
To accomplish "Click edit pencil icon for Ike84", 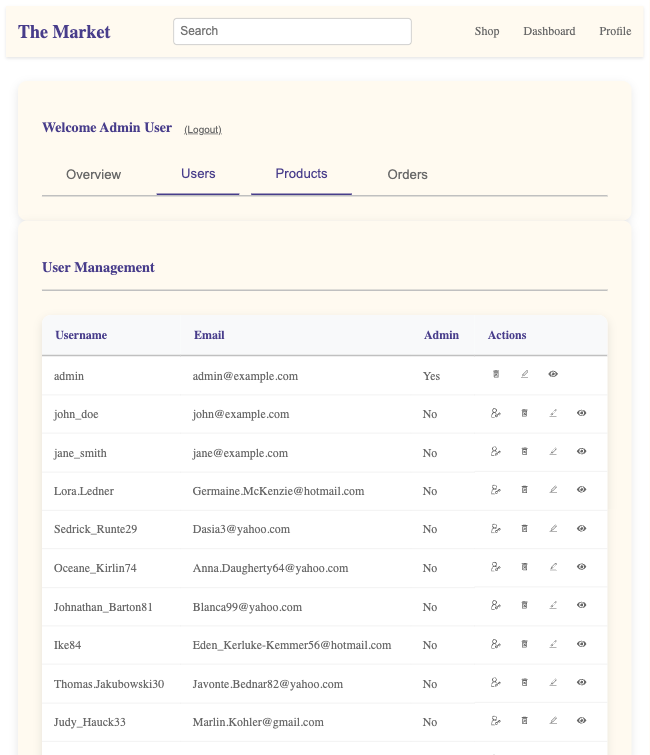I will click(553, 644).
